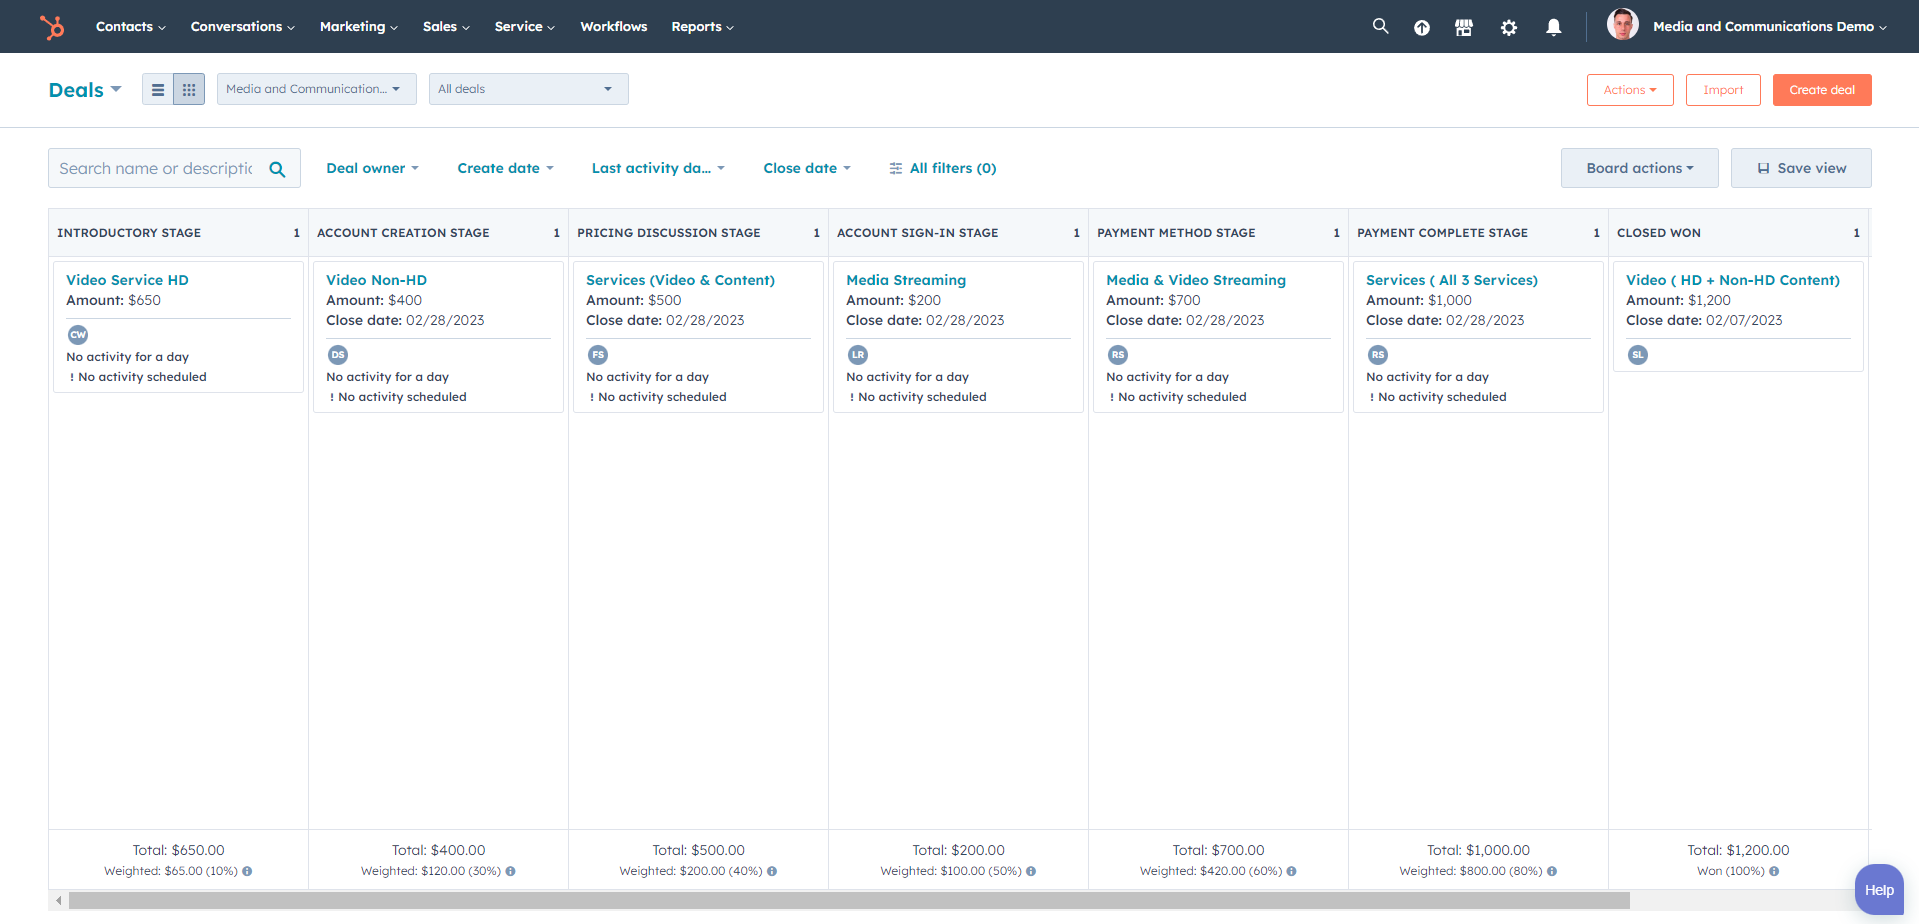
Task: Click the Create deal button
Action: click(x=1821, y=90)
